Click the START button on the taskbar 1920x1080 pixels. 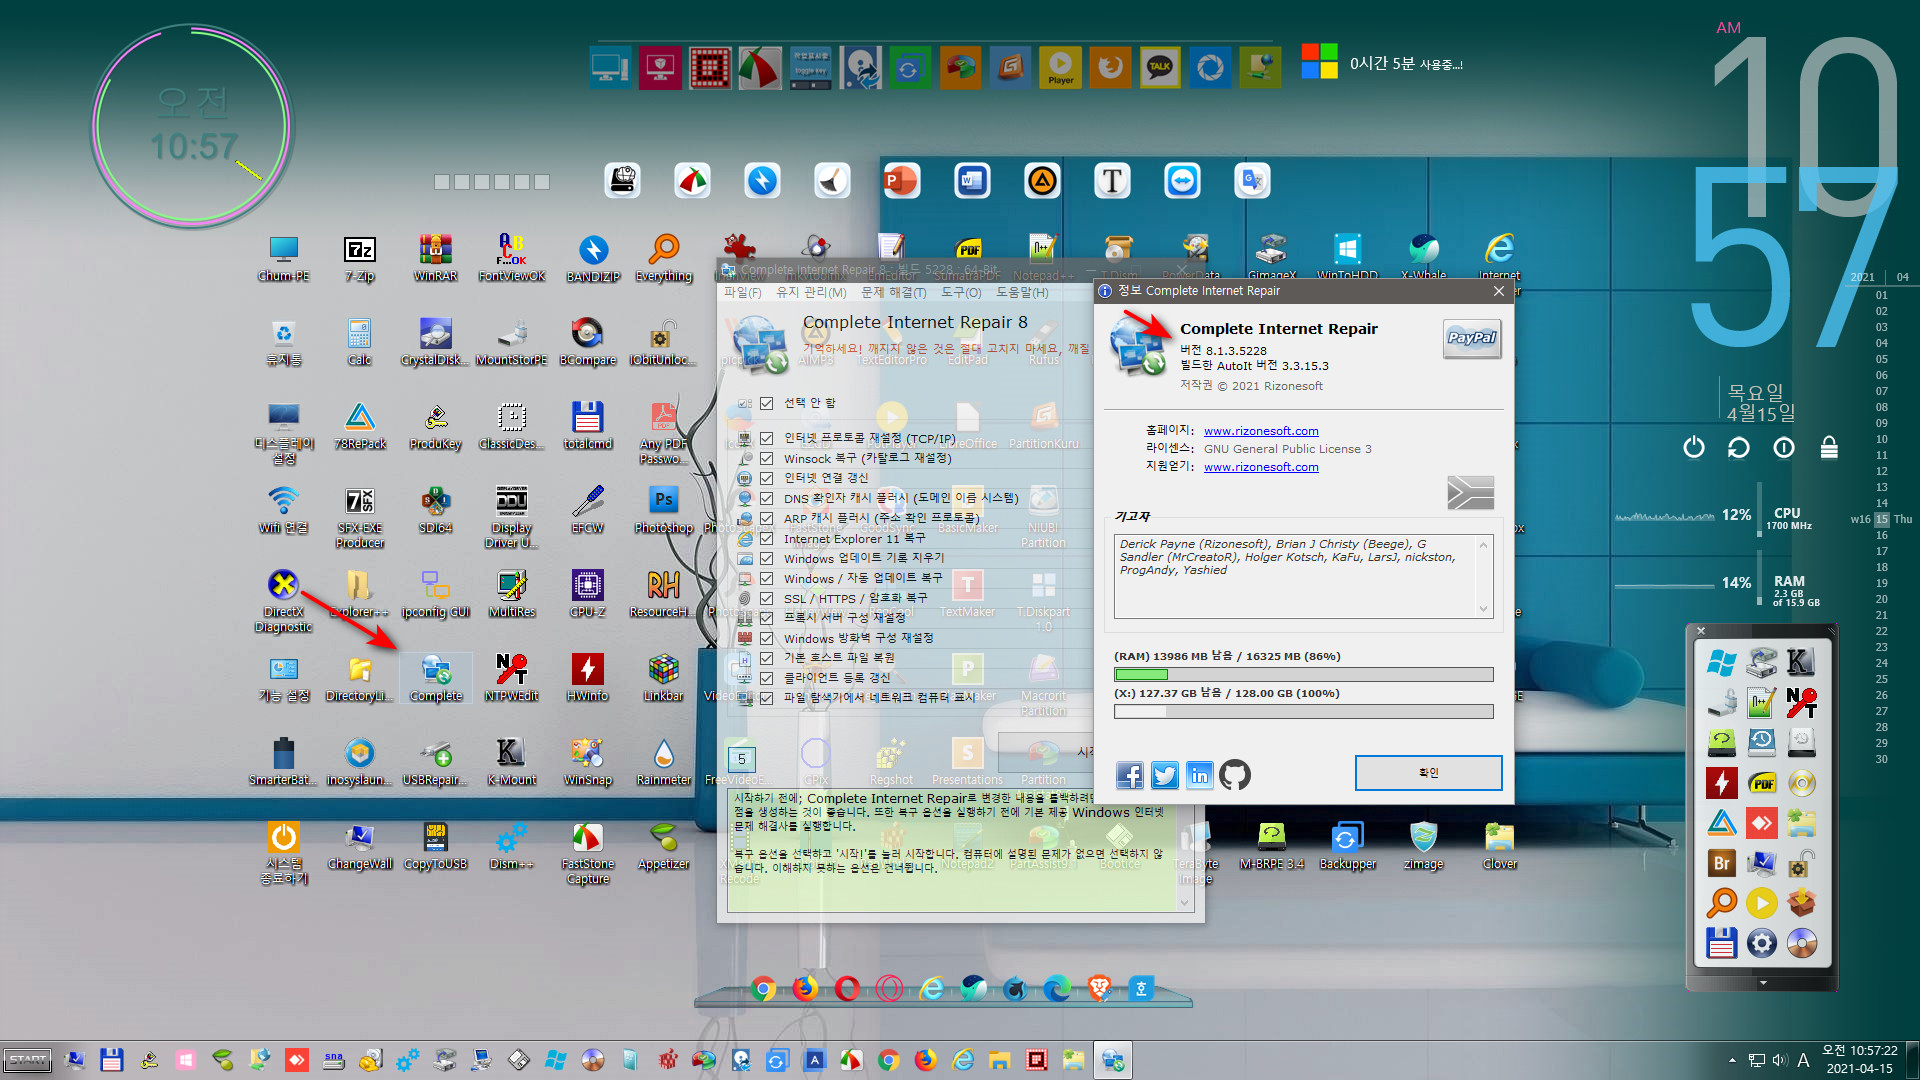click(27, 1060)
